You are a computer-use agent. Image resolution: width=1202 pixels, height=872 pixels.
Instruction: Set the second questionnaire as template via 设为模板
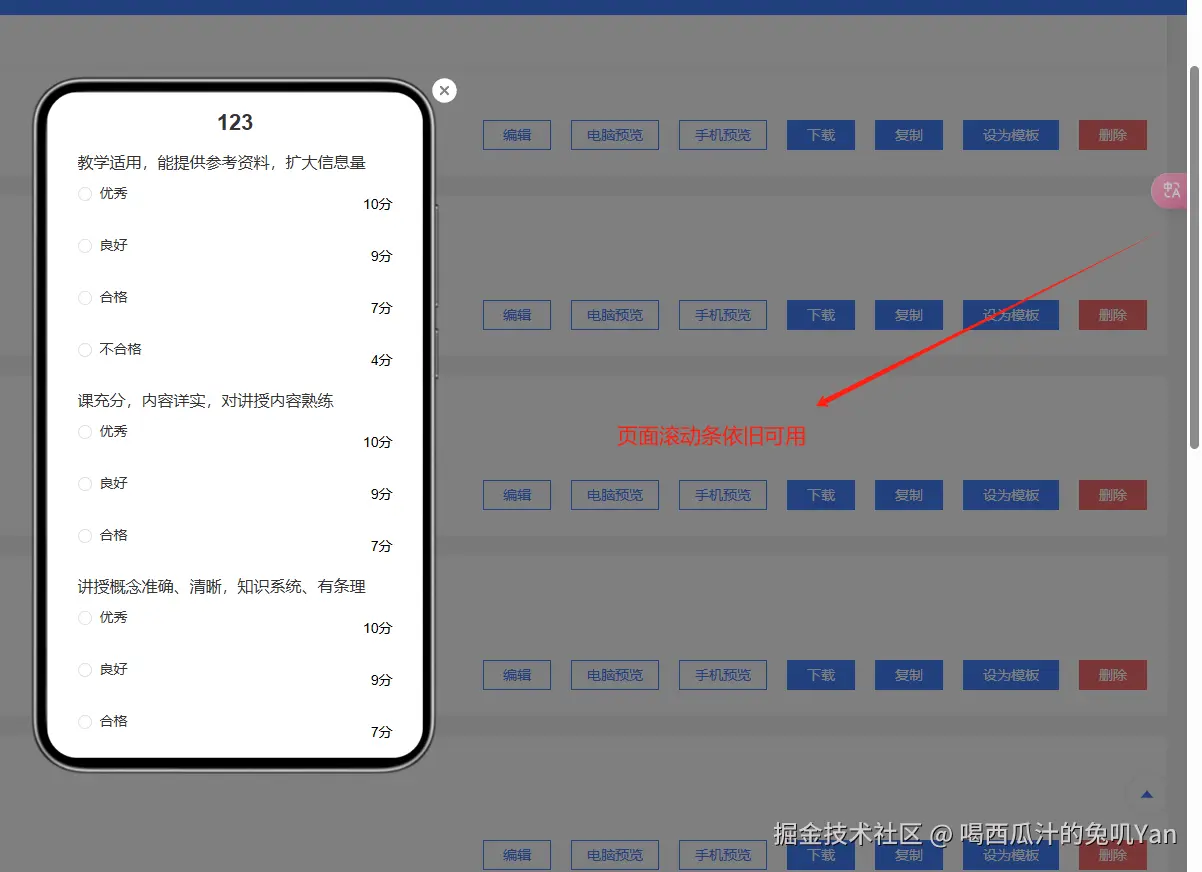[x=1010, y=315]
